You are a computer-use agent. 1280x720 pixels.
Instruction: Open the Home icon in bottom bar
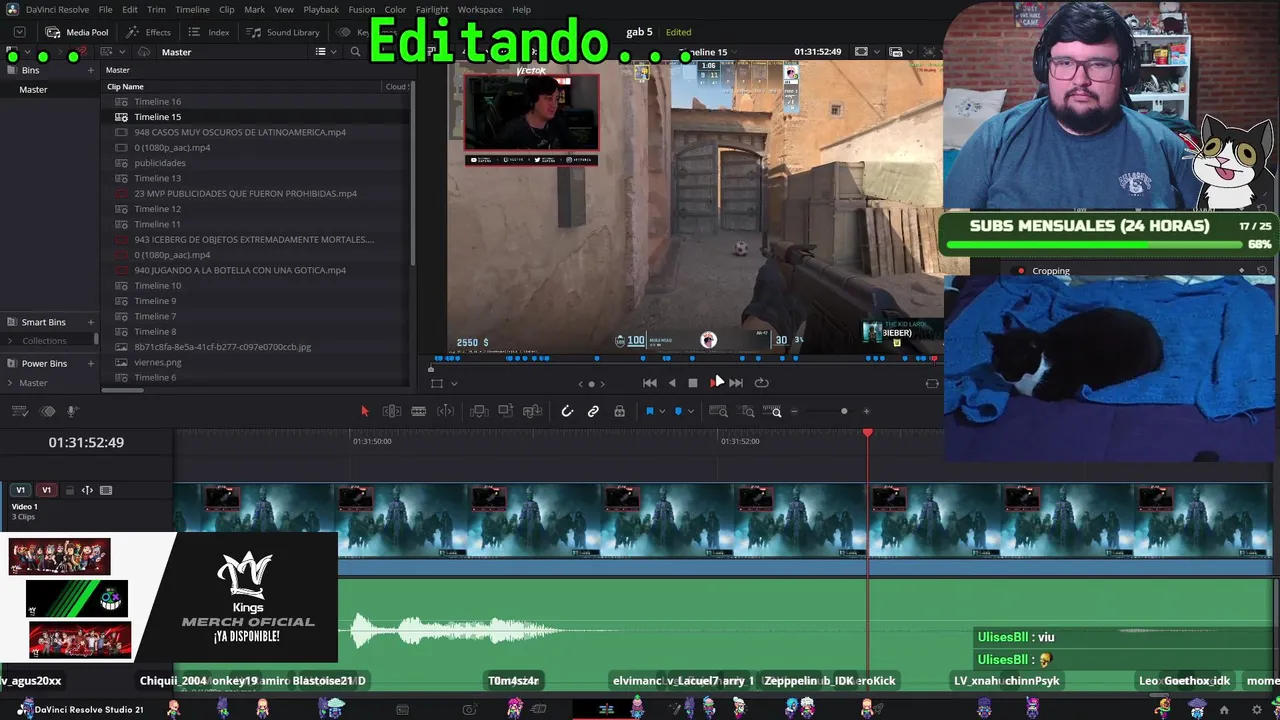coord(1224,710)
